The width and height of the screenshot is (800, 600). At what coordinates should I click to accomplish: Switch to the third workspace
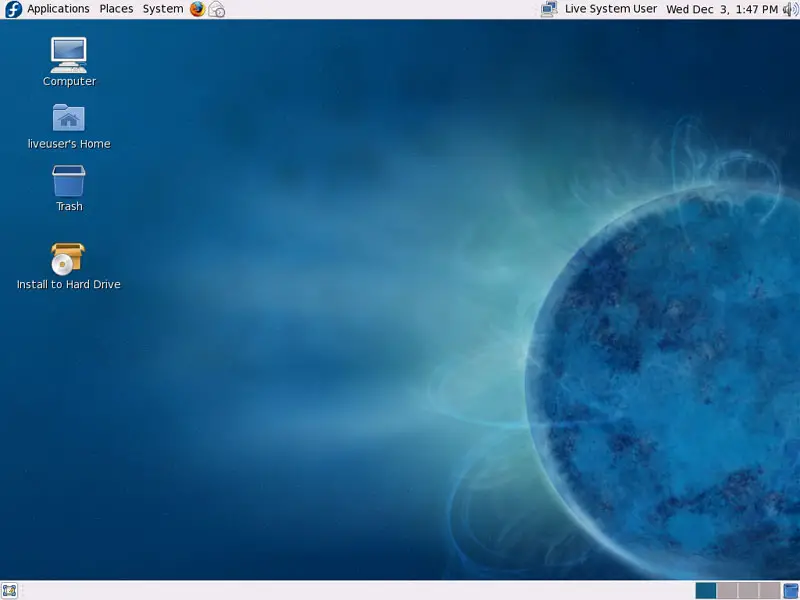tap(748, 591)
